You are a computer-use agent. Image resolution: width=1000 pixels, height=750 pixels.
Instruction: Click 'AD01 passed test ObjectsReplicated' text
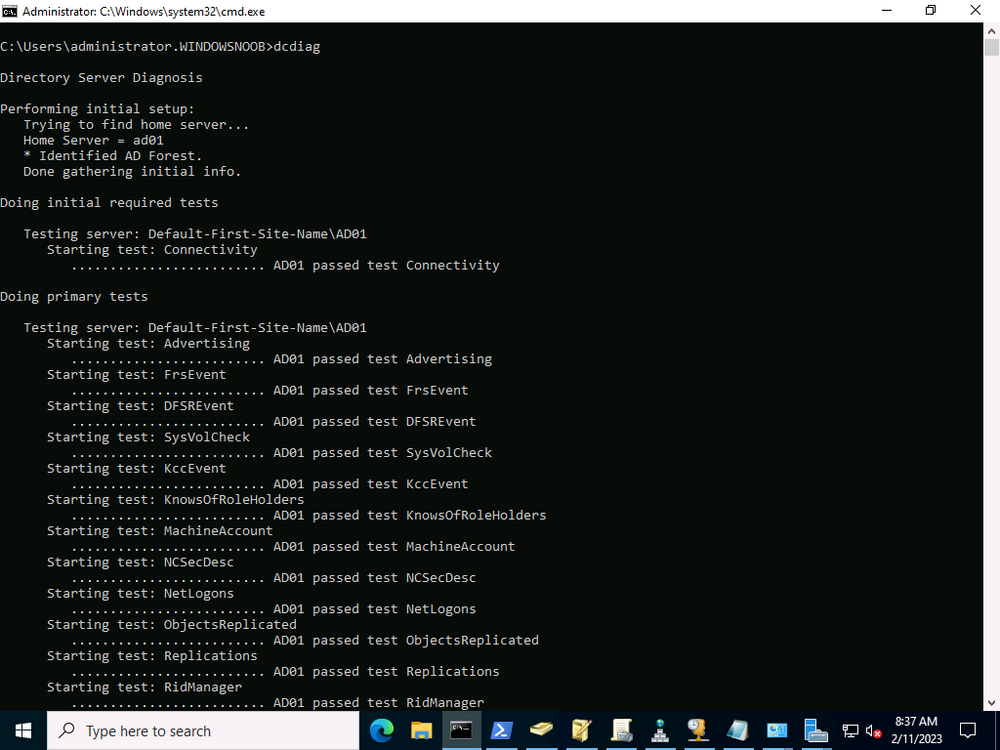pyautogui.click(x=406, y=640)
